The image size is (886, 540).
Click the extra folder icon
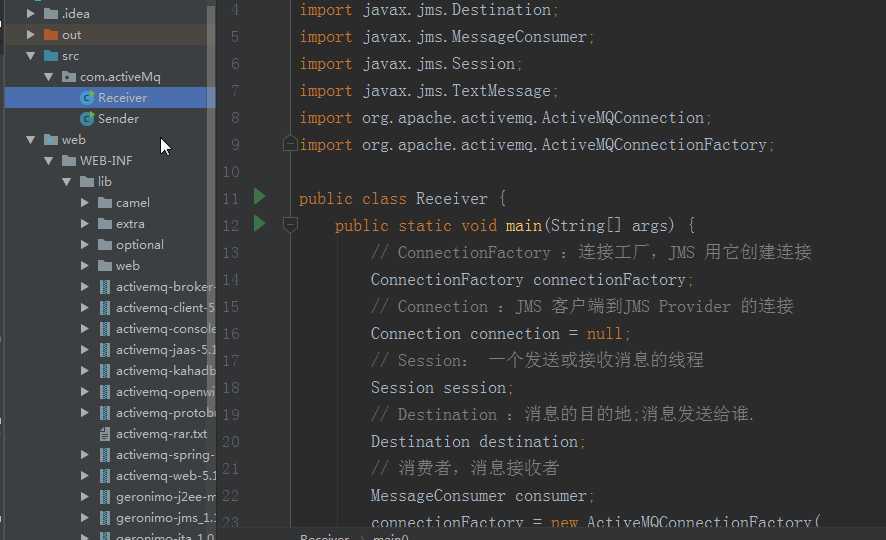tap(105, 224)
